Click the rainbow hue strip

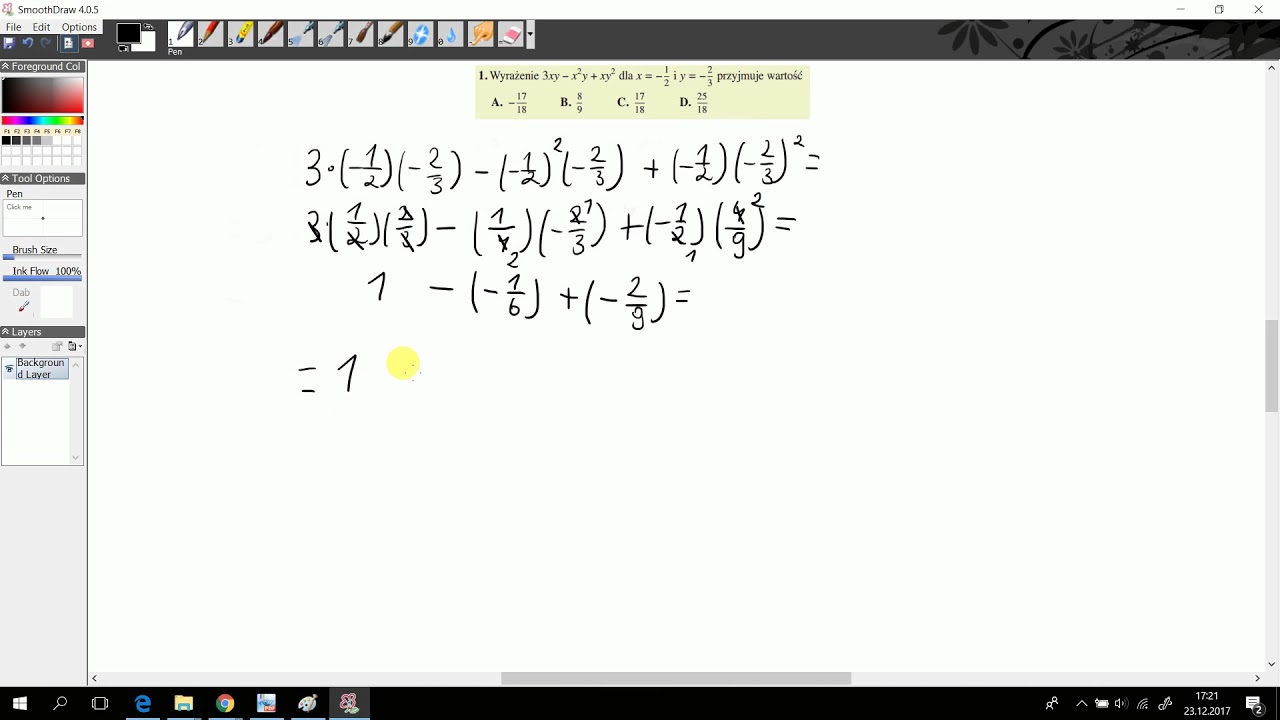tap(42, 121)
